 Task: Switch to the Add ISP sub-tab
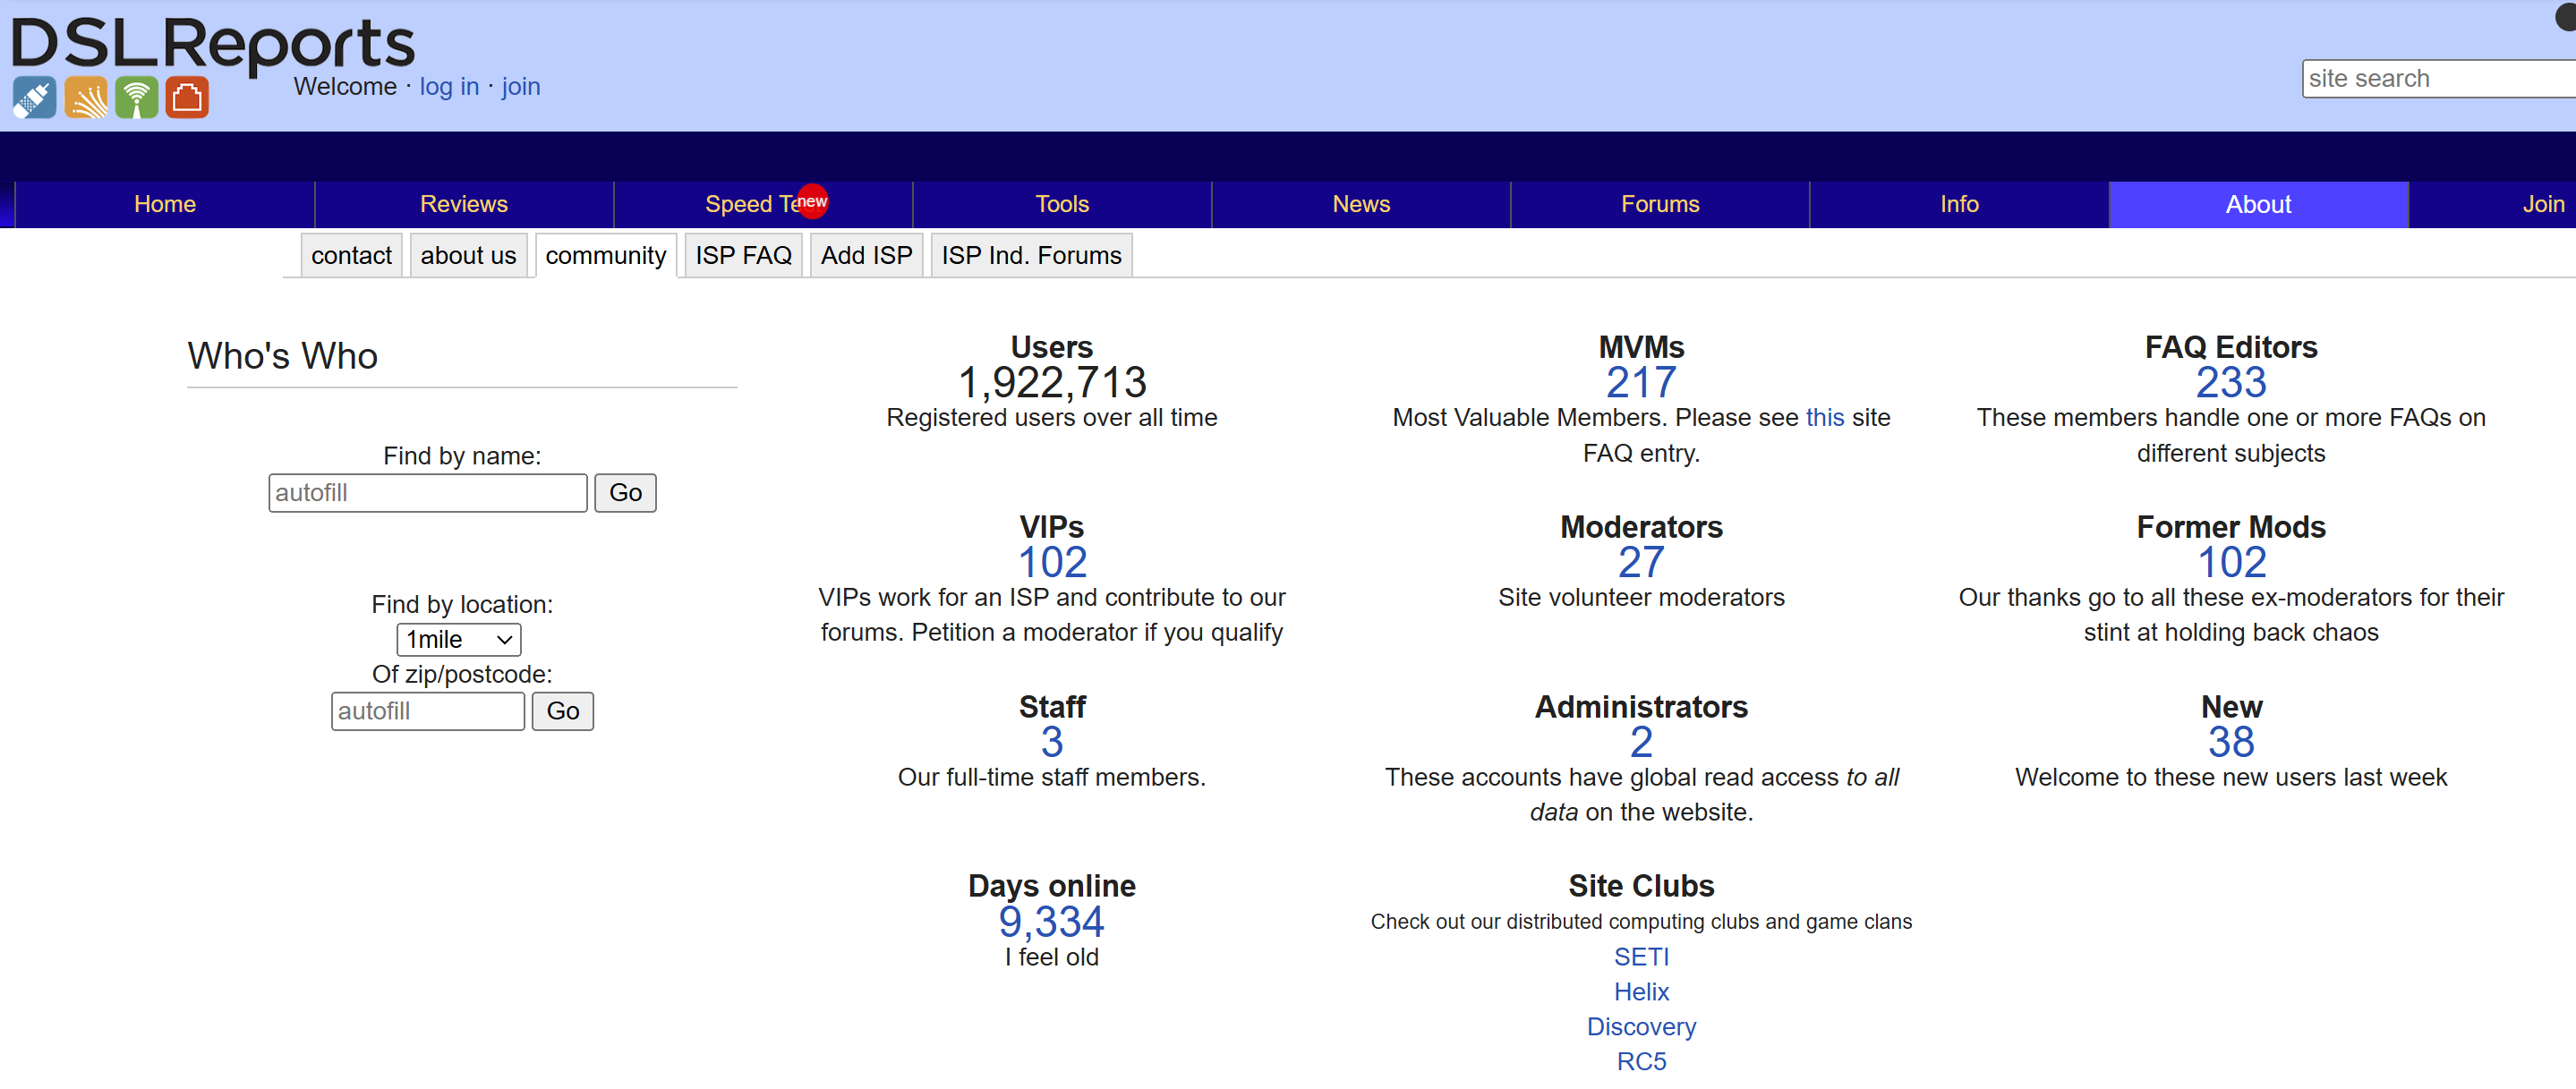pyautogui.click(x=866, y=255)
